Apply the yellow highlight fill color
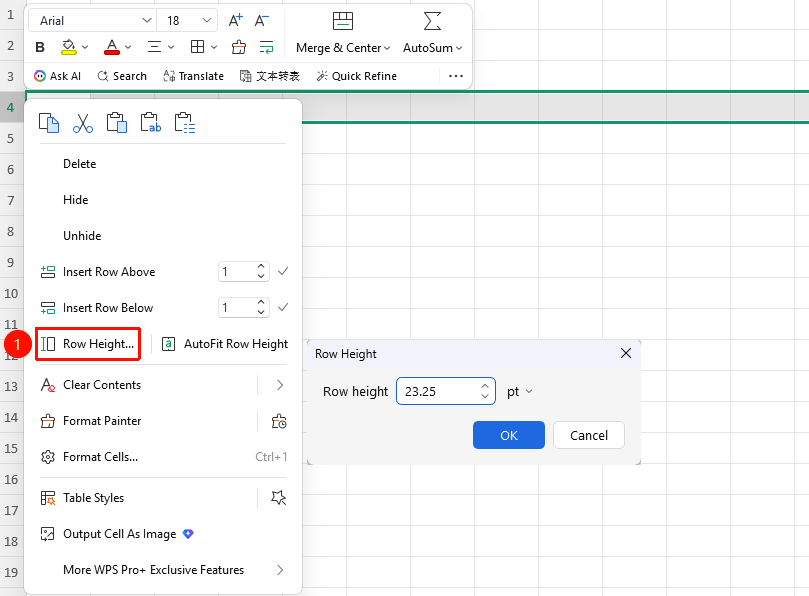The height and width of the screenshot is (596, 809). pos(69,47)
